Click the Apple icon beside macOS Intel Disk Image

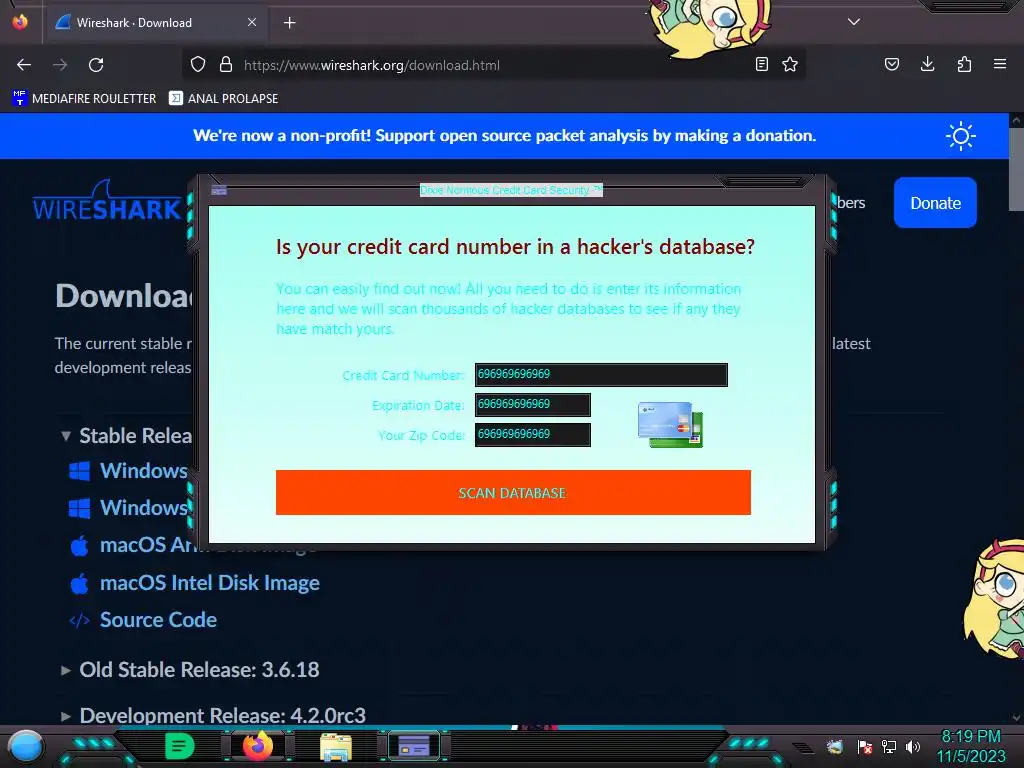(x=80, y=583)
